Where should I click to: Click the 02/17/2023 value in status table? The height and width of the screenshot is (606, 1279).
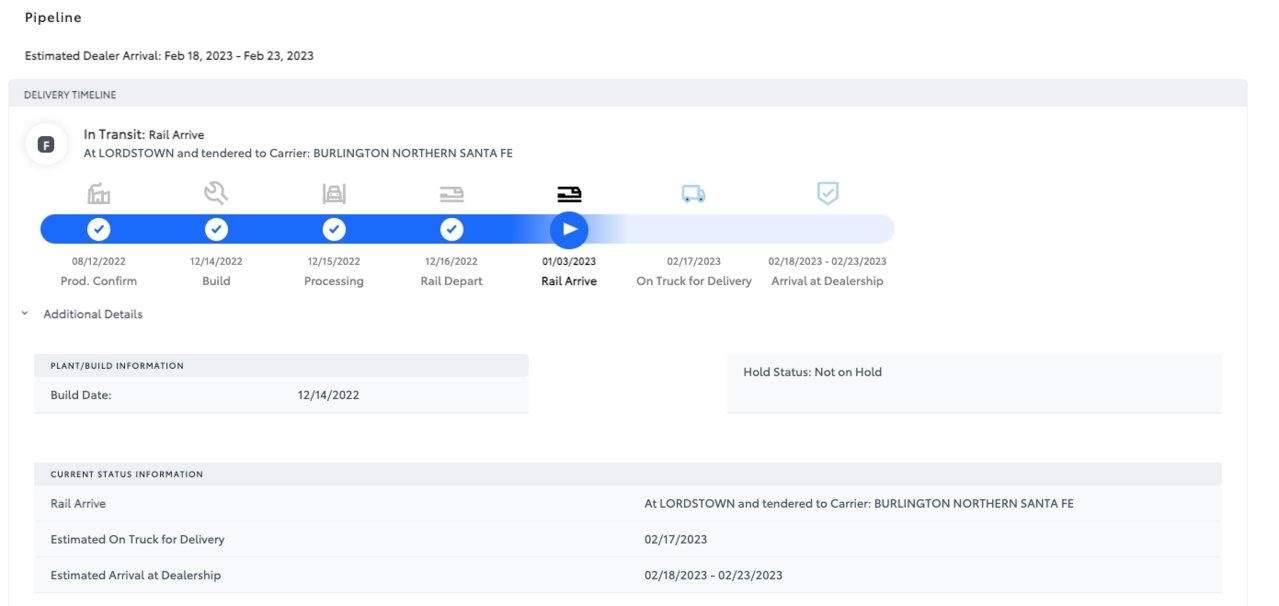coord(676,539)
